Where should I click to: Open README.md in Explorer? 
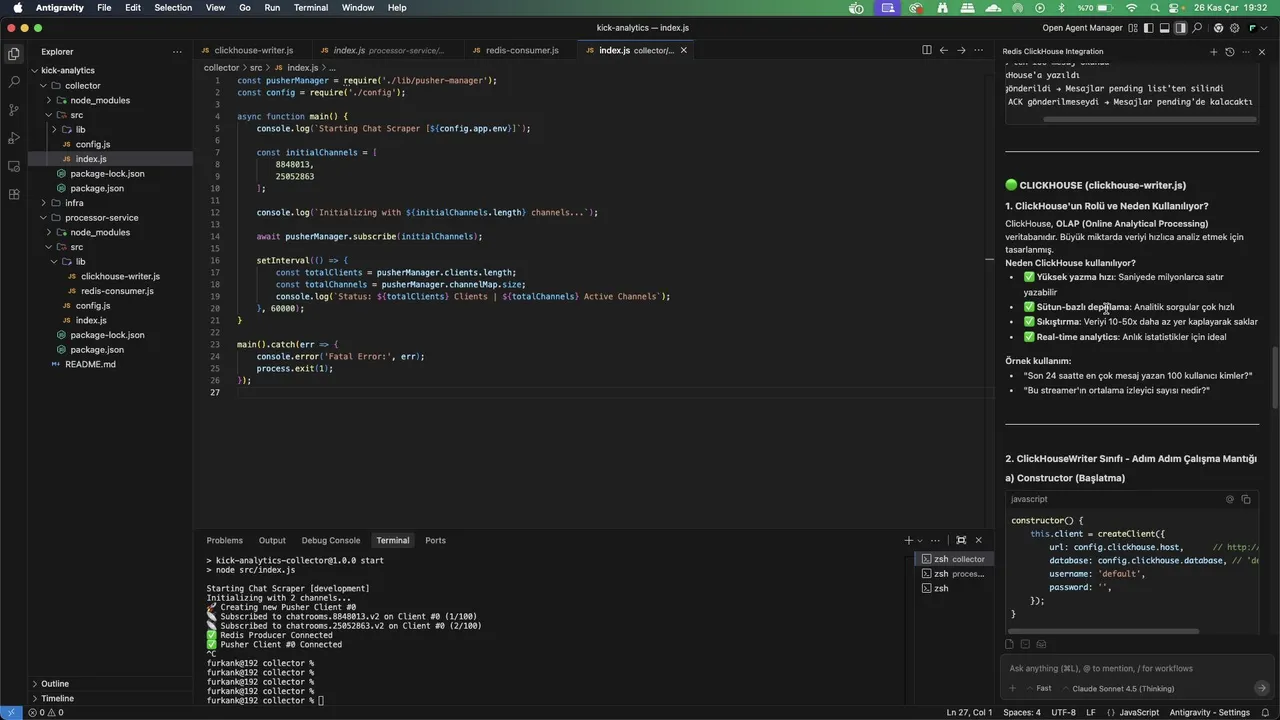tap(90, 364)
